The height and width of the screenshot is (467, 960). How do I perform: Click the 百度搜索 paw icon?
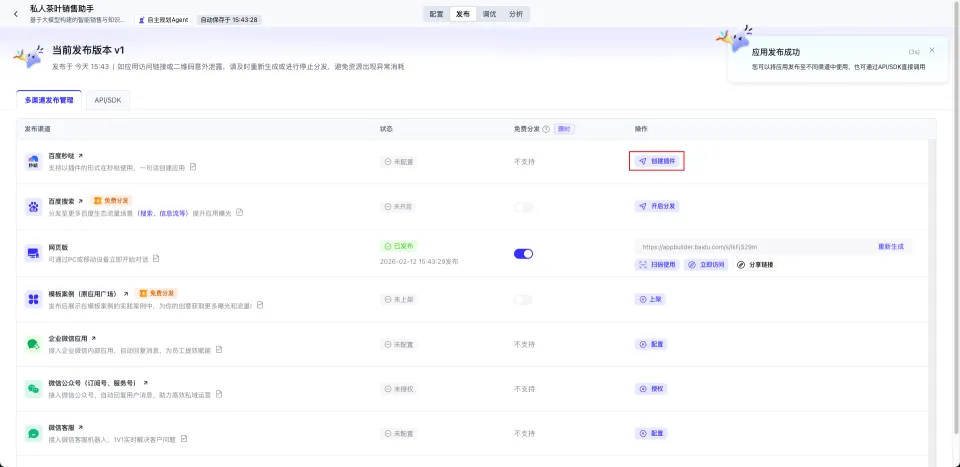(x=33, y=206)
